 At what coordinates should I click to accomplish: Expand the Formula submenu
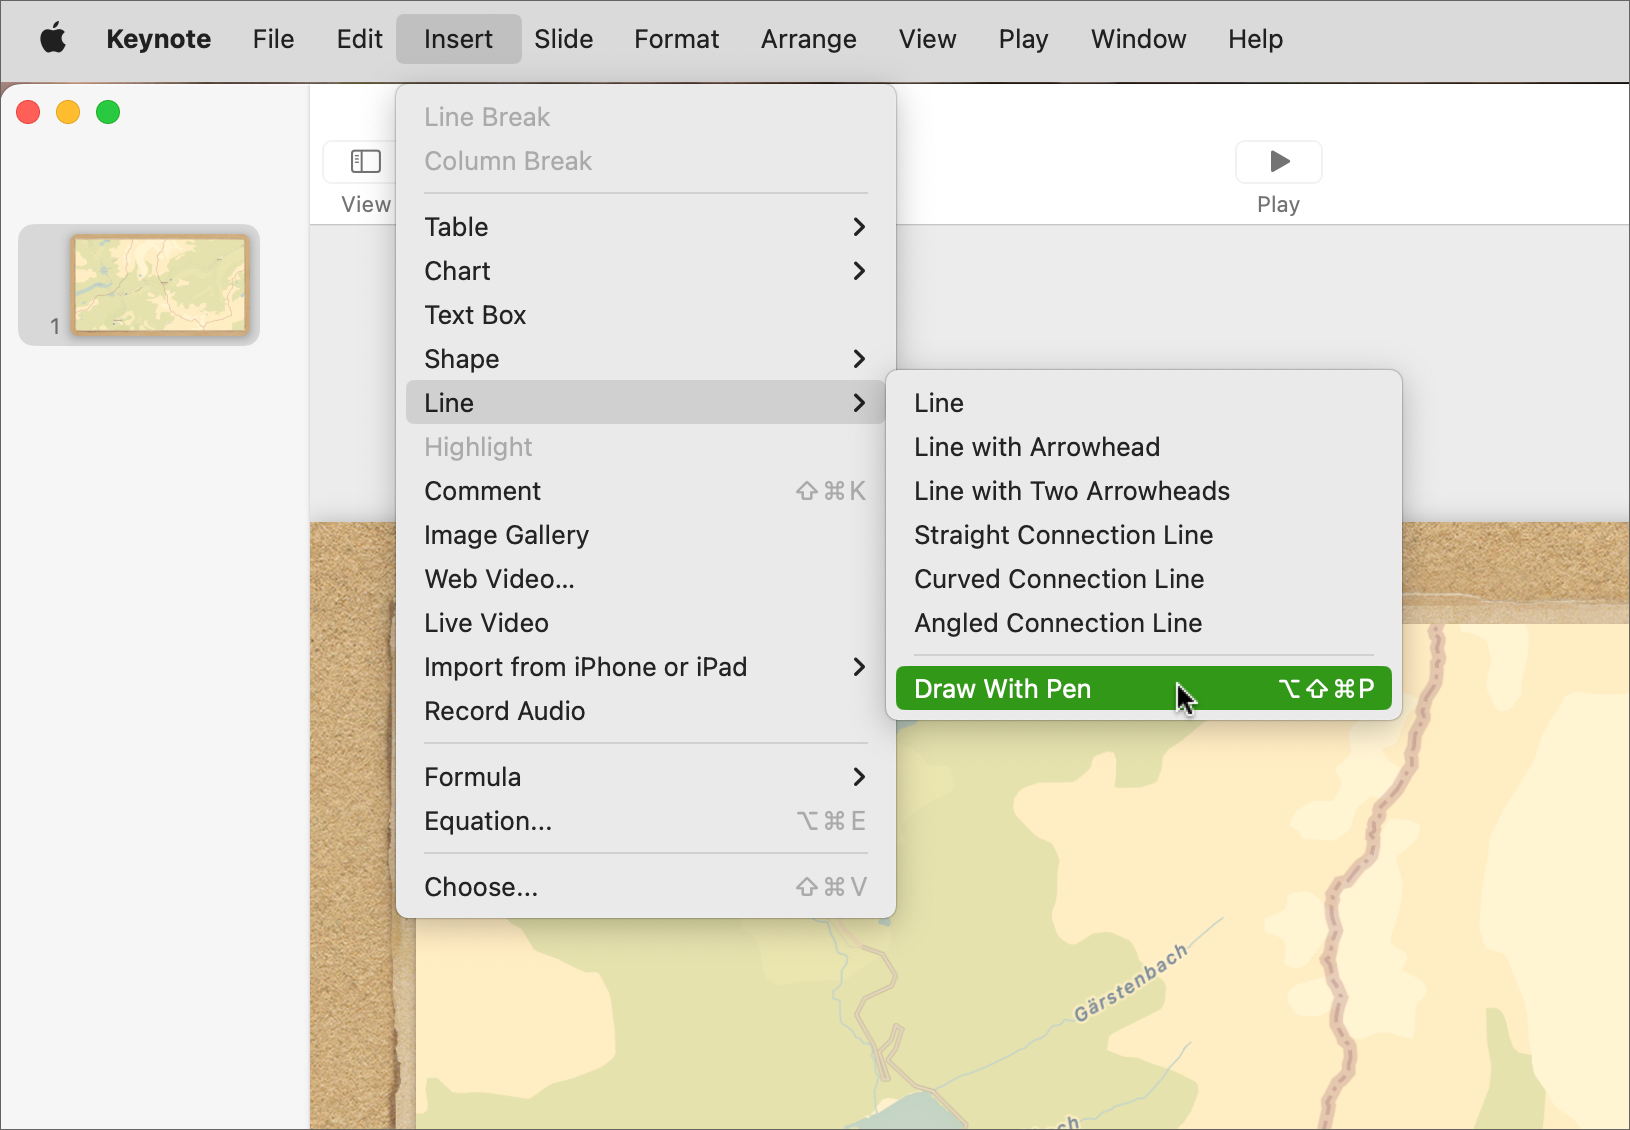645,777
